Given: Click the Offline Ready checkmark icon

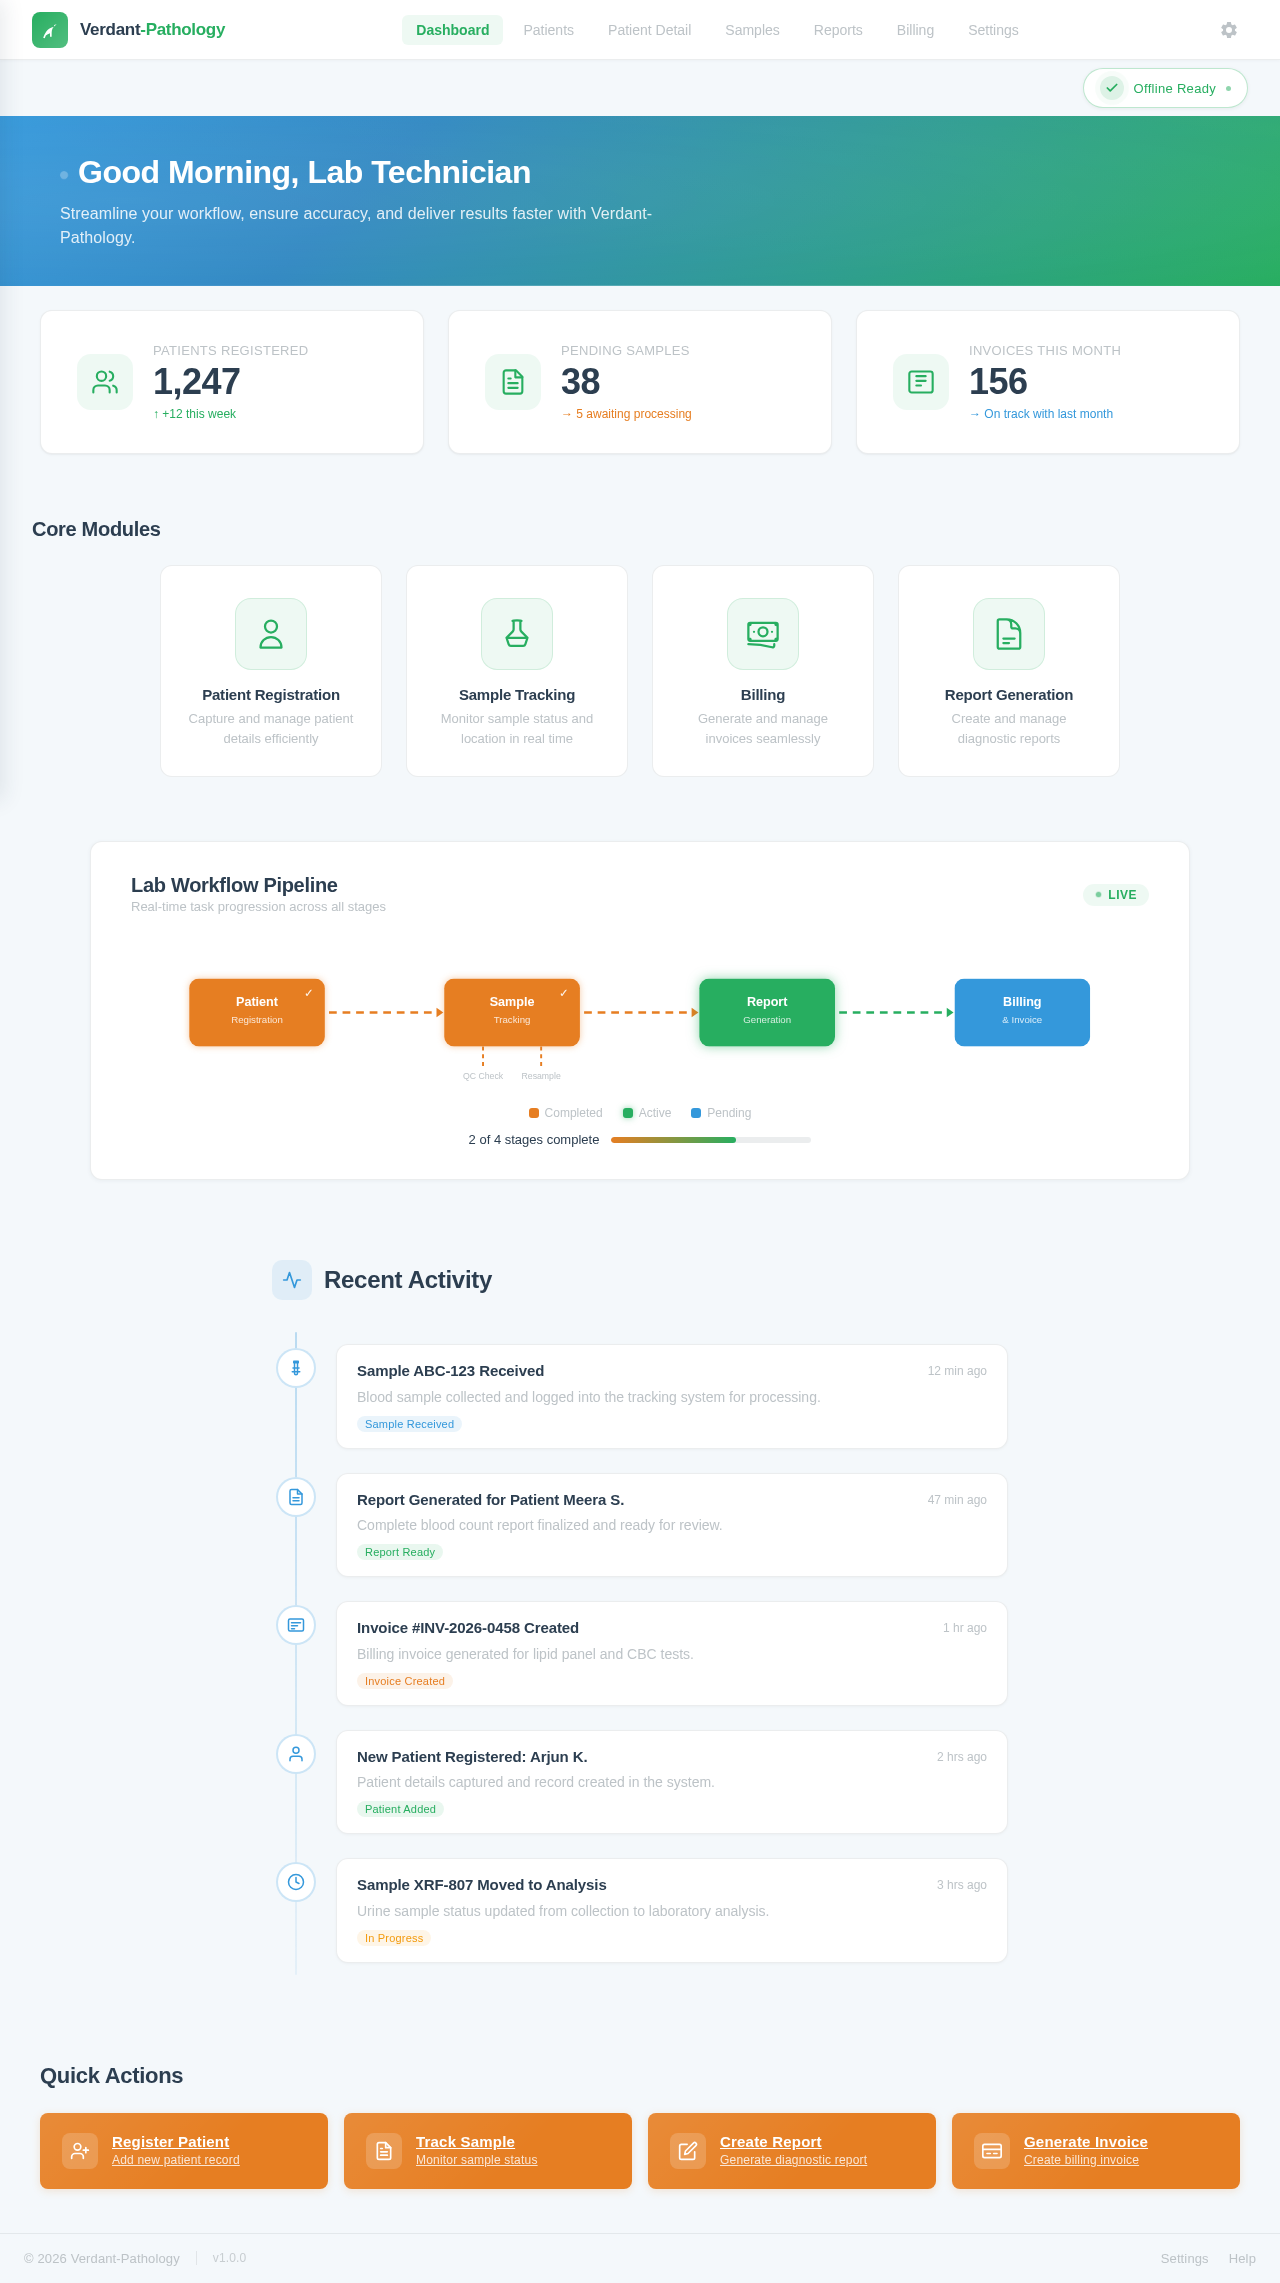Looking at the screenshot, I should [x=1112, y=88].
